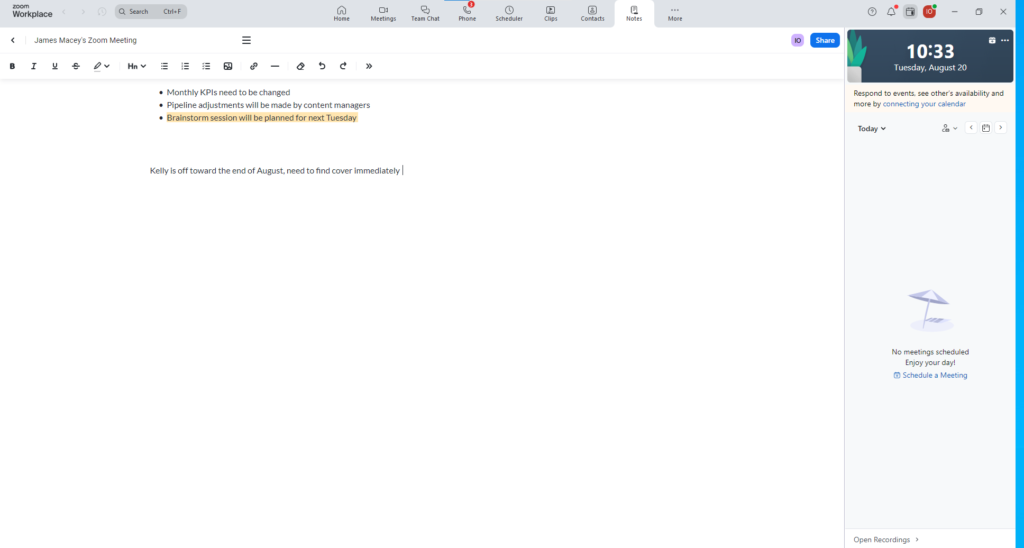Expand the Open Recordings section
1024x548 pixels.
(885, 539)
